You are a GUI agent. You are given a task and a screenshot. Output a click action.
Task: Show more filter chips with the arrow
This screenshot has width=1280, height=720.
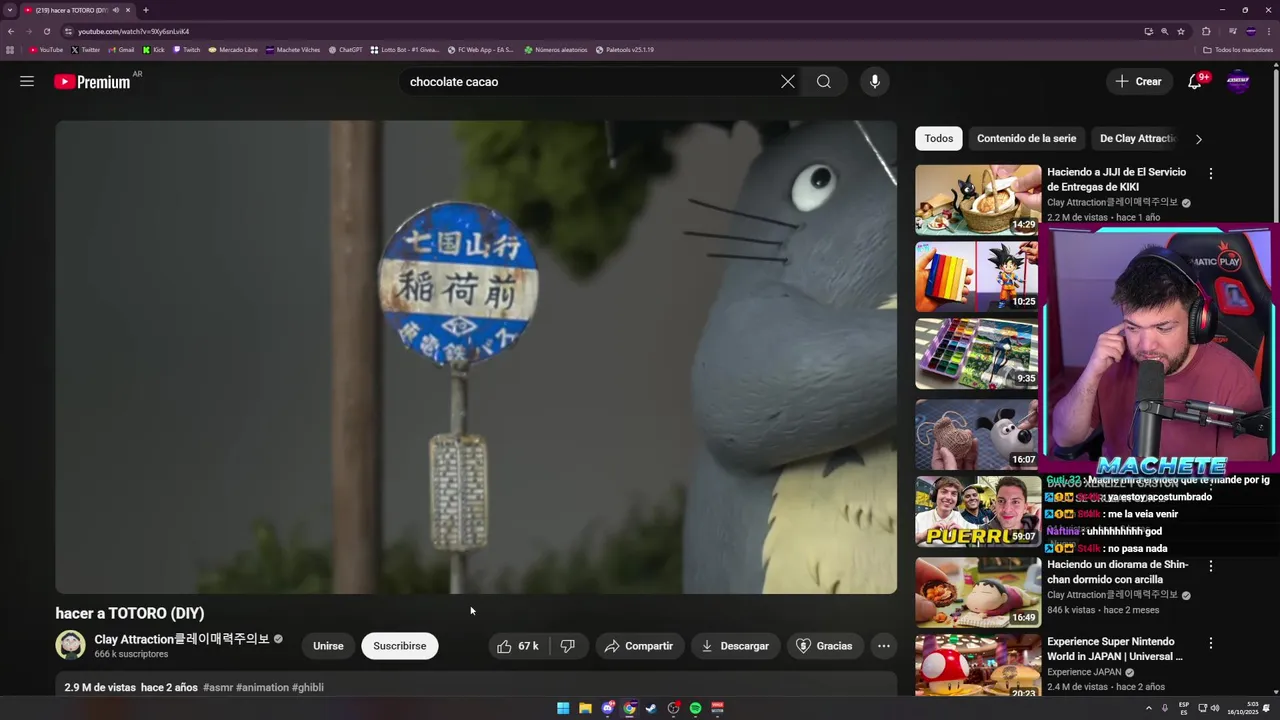point(1198,139)
